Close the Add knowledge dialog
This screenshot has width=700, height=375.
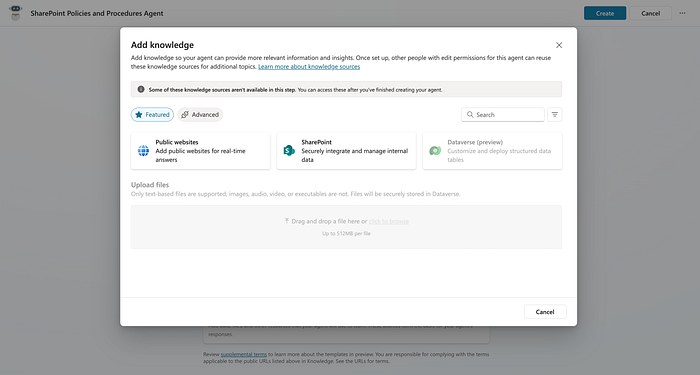pyautogui.click(x=559, y=45)
